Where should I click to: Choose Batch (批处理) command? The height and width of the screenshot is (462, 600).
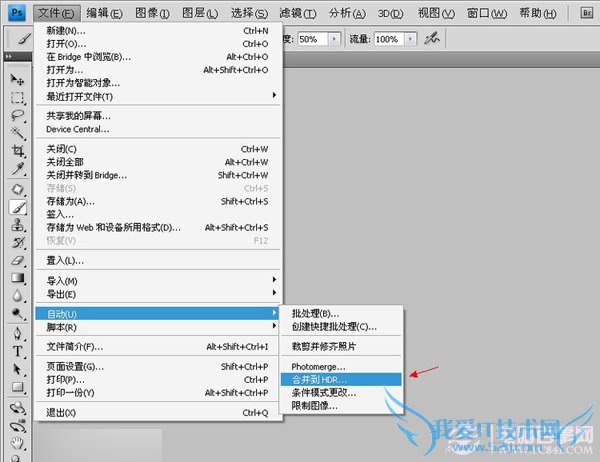click(x=341, y=313)
